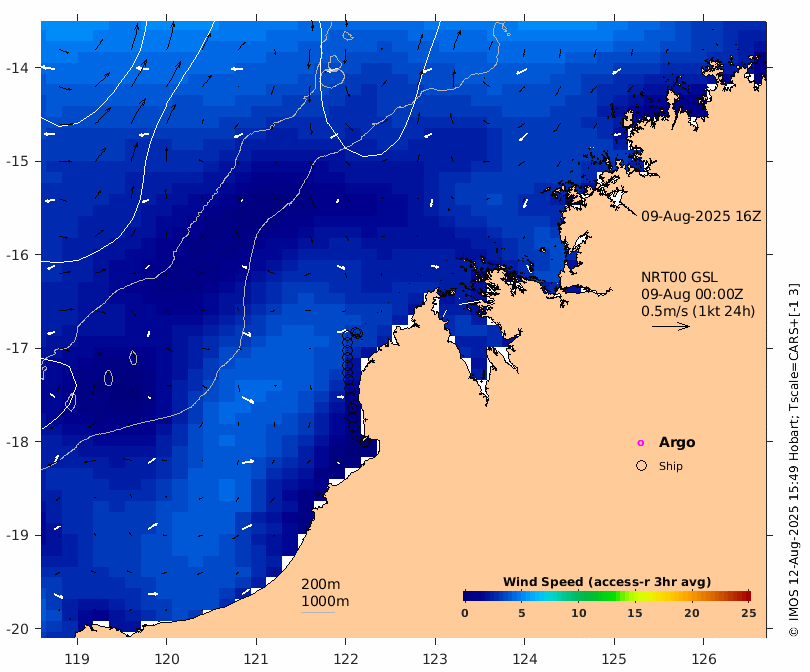Click the '0.5m/s (1kt 24h)' text
This screenshot has width=810, height=672.
coord(698,311)
